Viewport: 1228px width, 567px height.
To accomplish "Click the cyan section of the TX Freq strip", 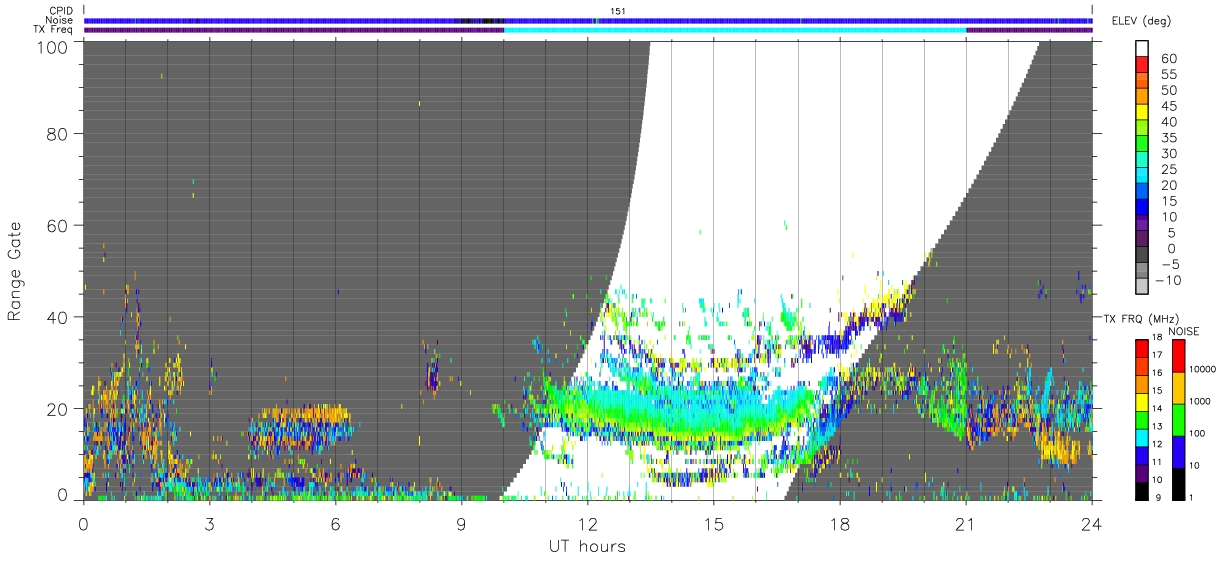I will (735, 30).
